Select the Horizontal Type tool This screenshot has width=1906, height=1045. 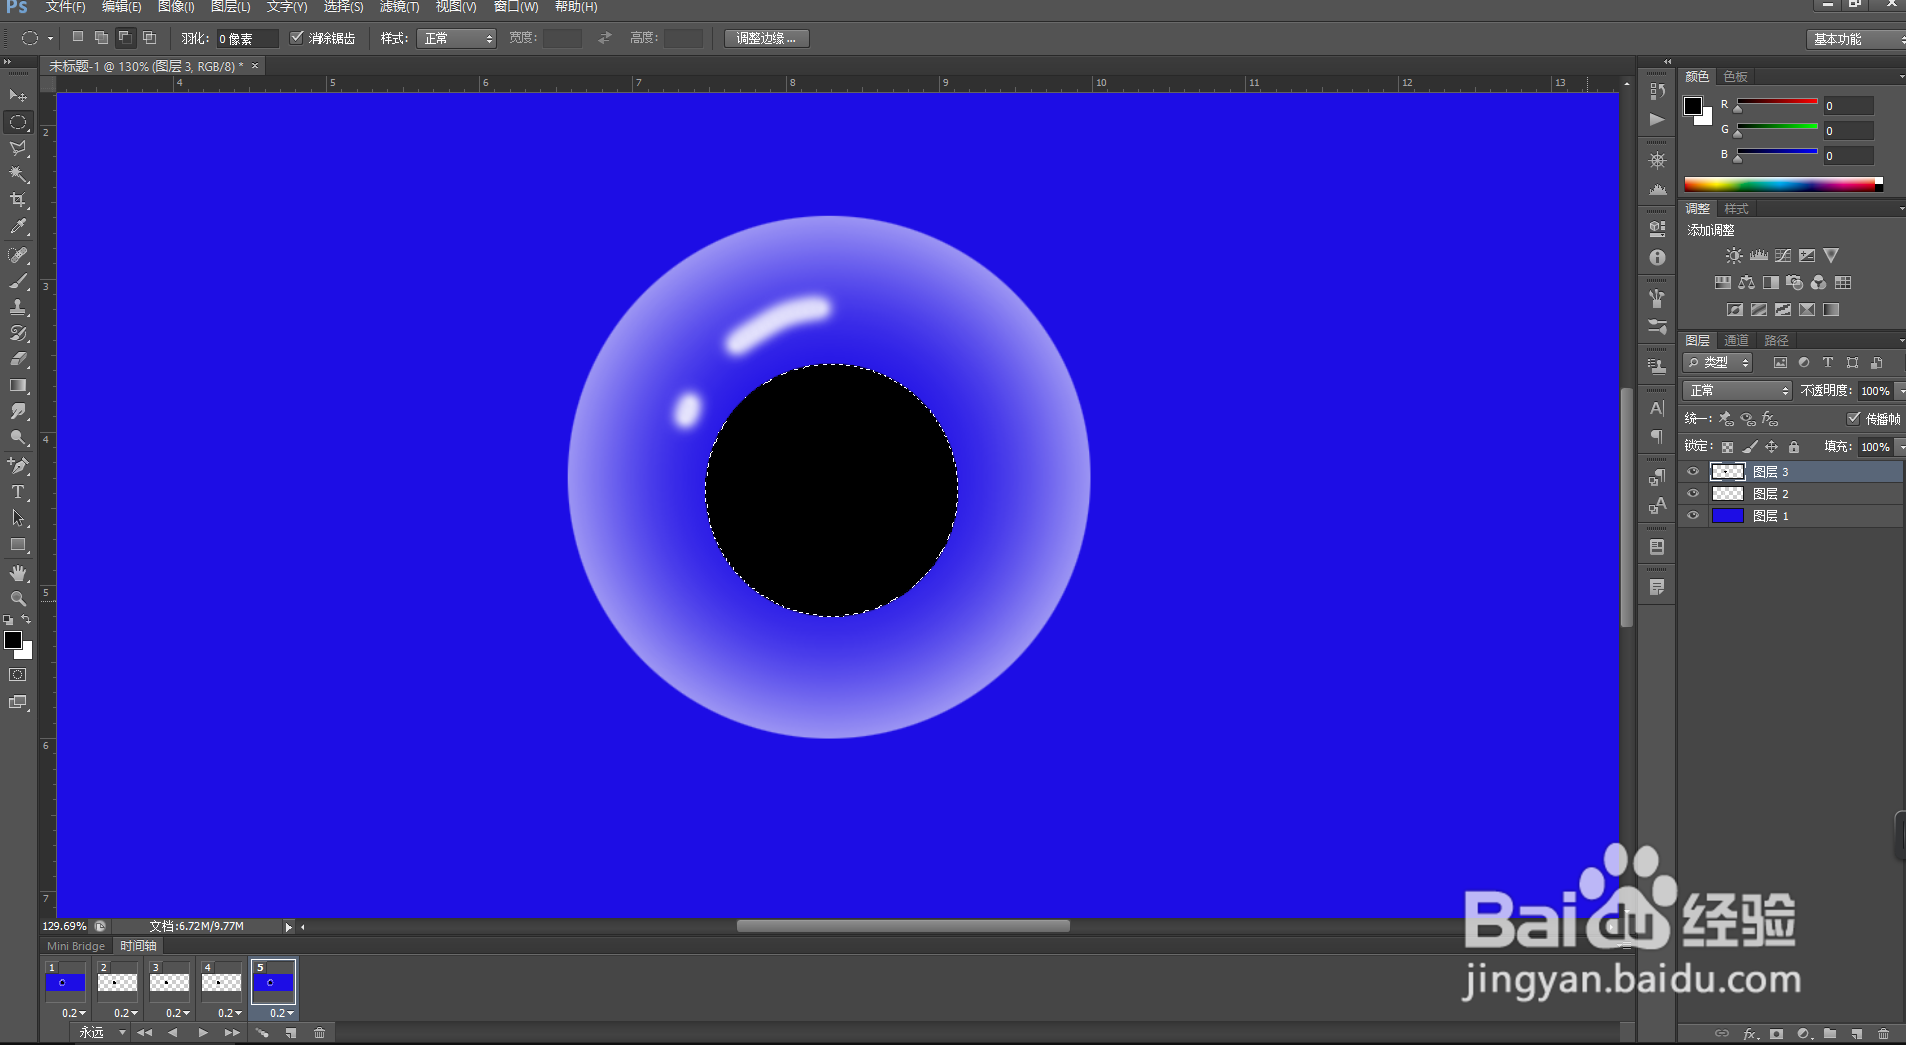pyautogui.click(x=18, y=492)
